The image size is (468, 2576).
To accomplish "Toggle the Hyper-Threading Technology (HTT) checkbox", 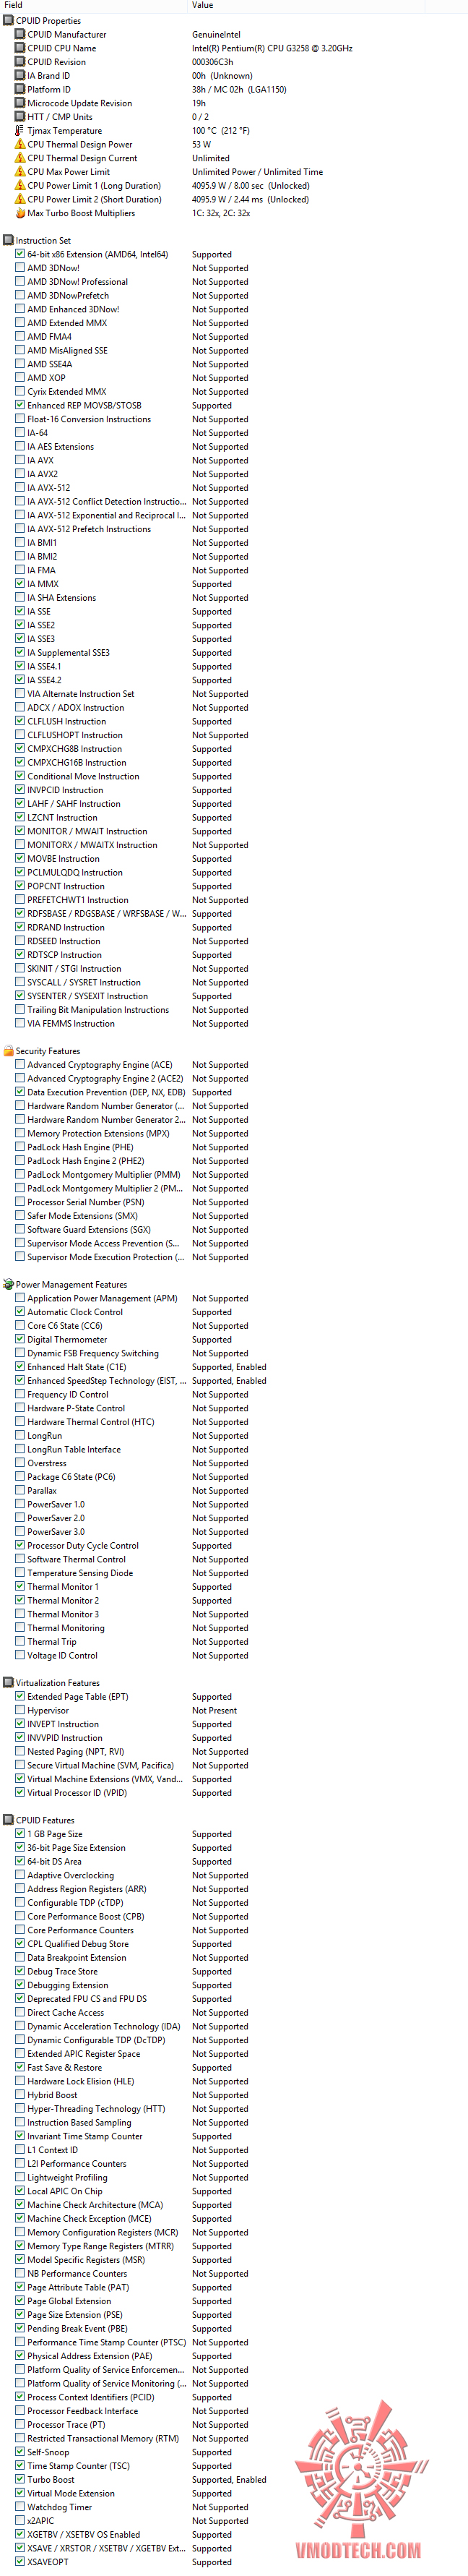I will [20, 2108].
